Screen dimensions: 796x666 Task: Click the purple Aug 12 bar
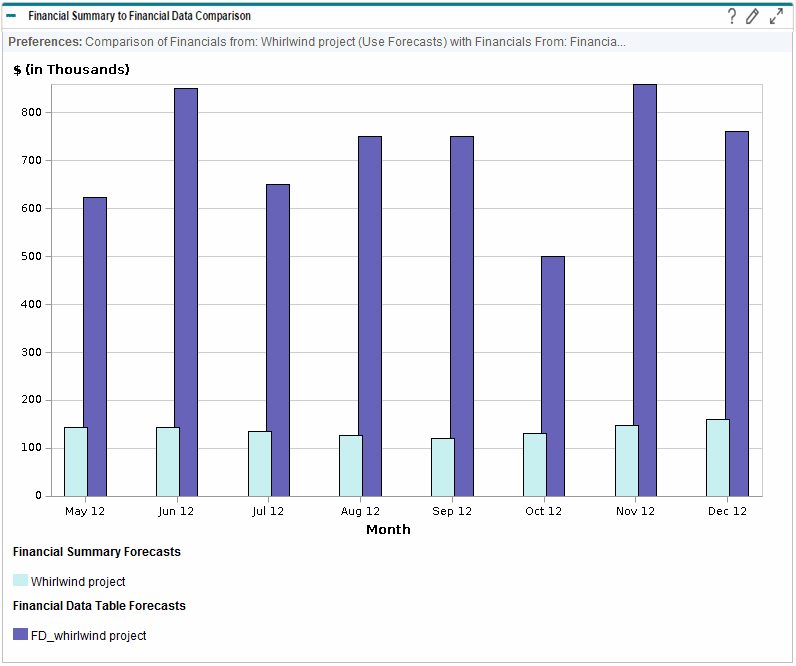[370, 315]
